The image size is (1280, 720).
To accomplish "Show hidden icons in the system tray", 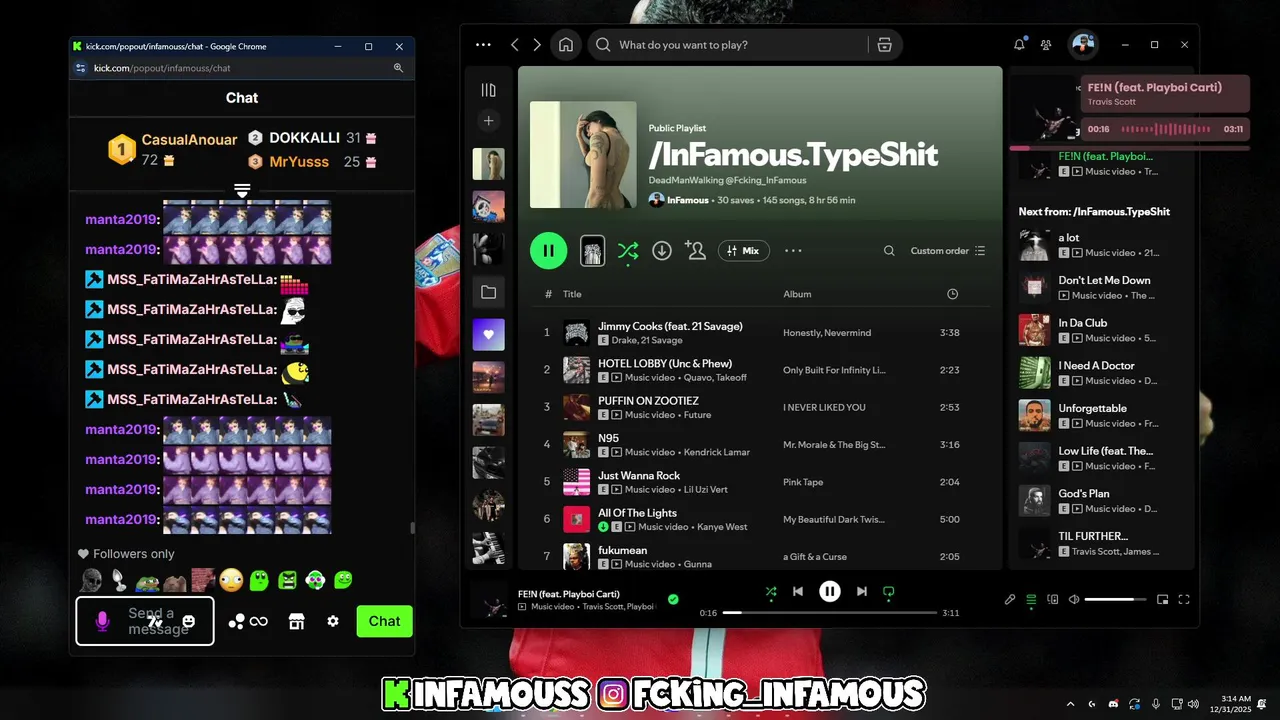I will 1070,704.
